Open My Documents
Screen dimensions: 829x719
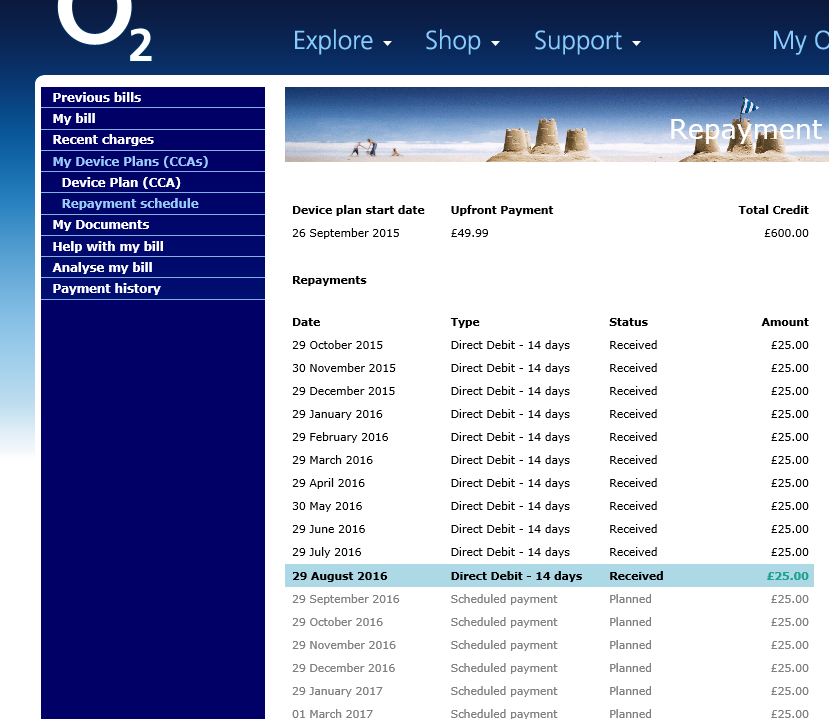click(x=100, y=224)
